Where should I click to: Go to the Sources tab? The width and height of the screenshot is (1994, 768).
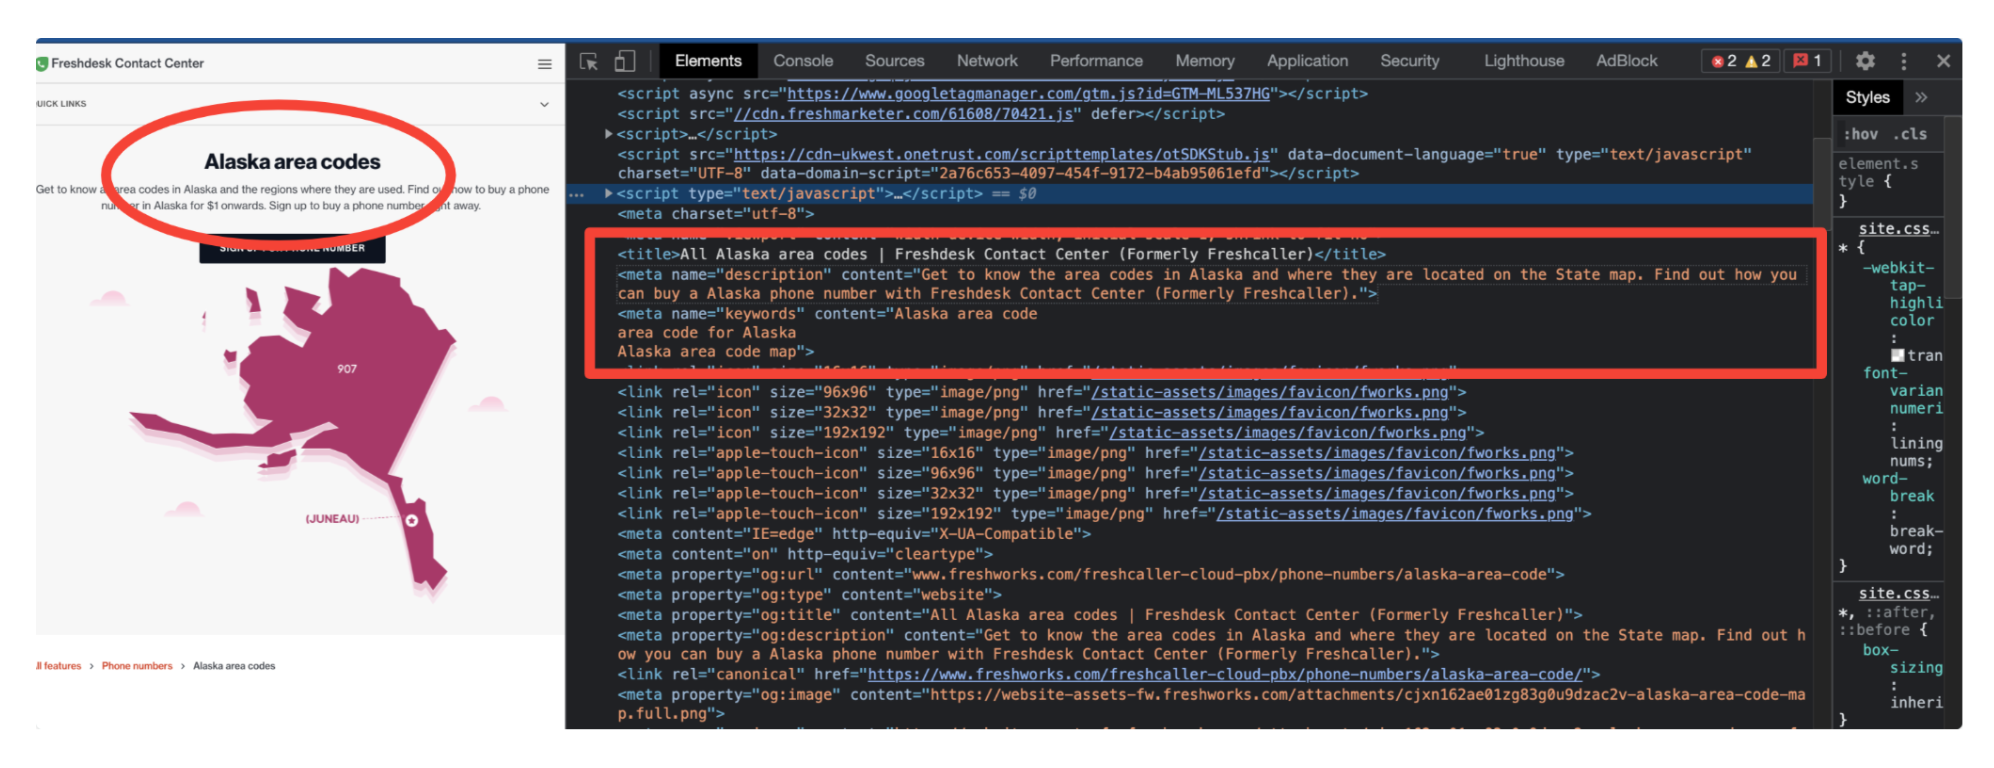[895, 61]
